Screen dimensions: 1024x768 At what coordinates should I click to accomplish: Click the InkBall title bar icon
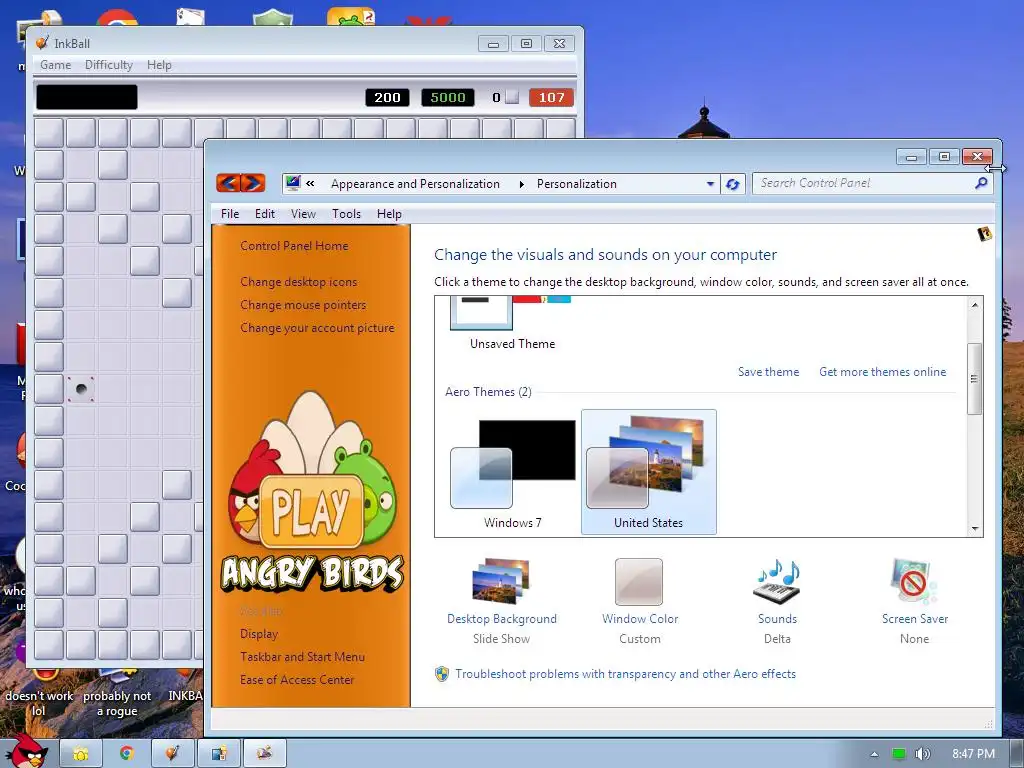(x=42, y=43)
